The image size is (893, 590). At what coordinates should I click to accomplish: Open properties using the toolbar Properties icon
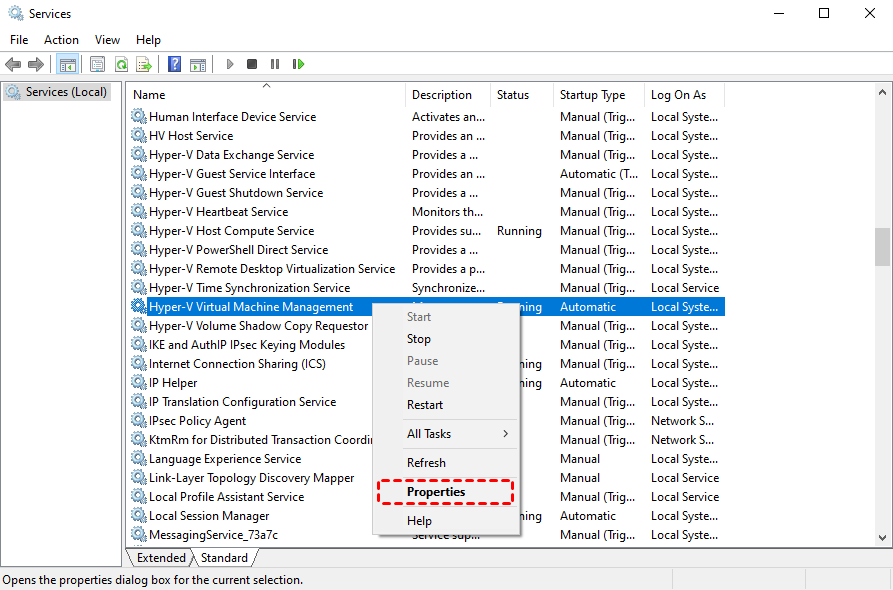point(95,63)
